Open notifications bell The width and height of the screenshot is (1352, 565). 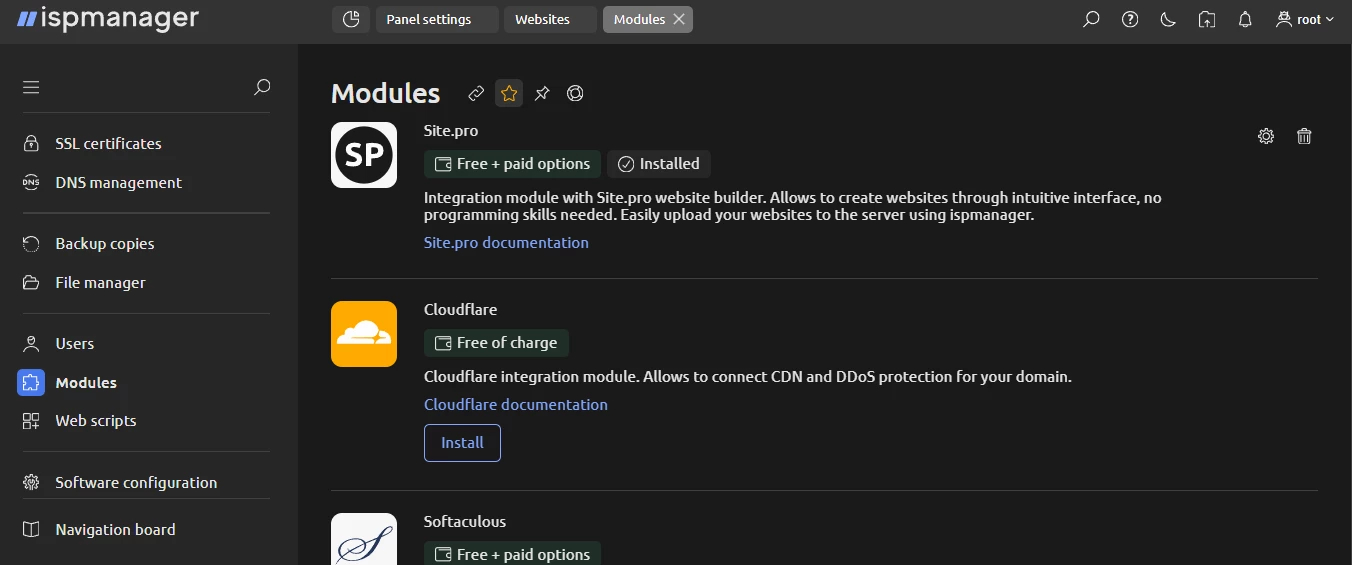tap(1245, 19)
